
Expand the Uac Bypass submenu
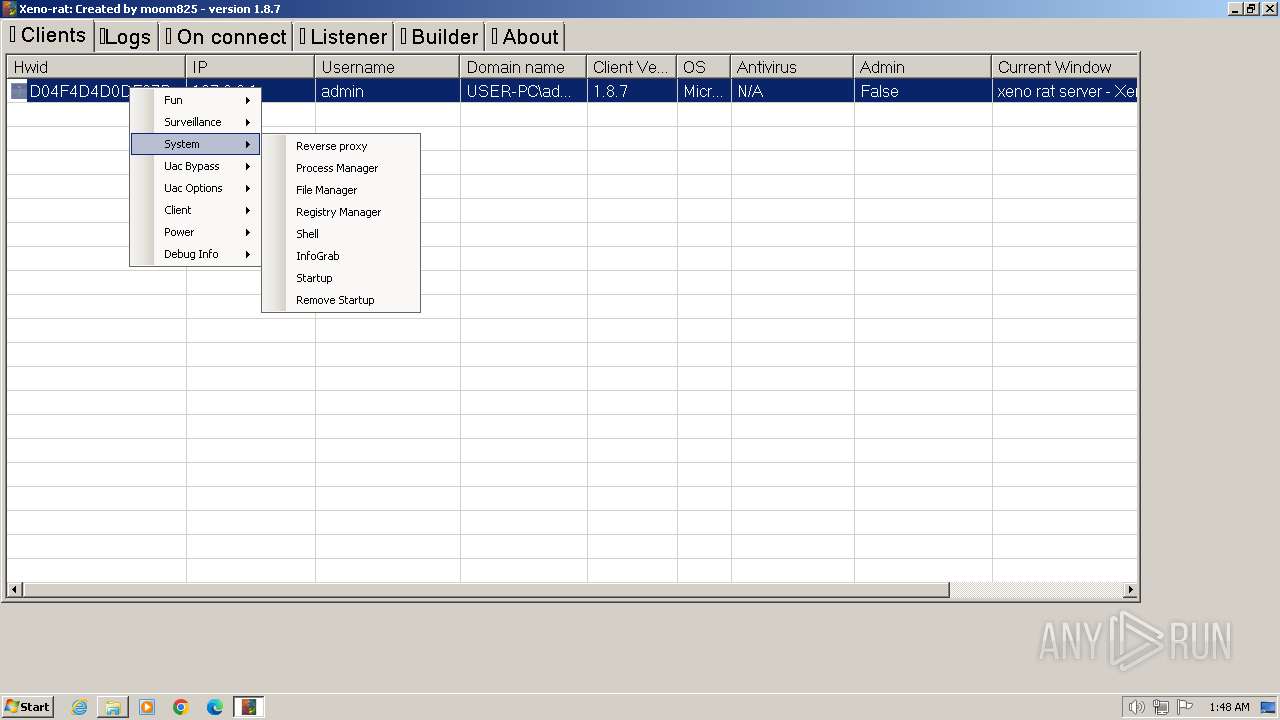point(195,166)
